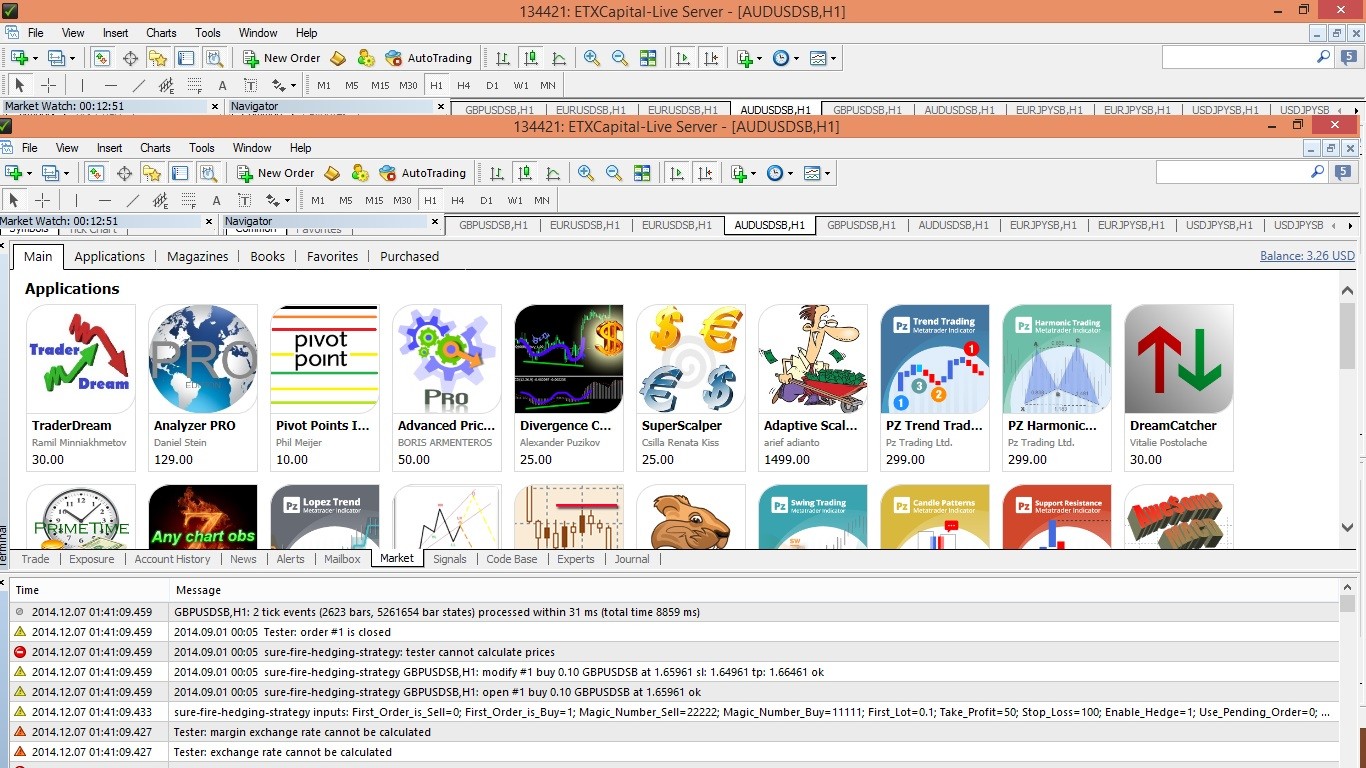Open the Account History terminal tab
Viewport: 1366px width, 768px height.
tap(172, 559)
